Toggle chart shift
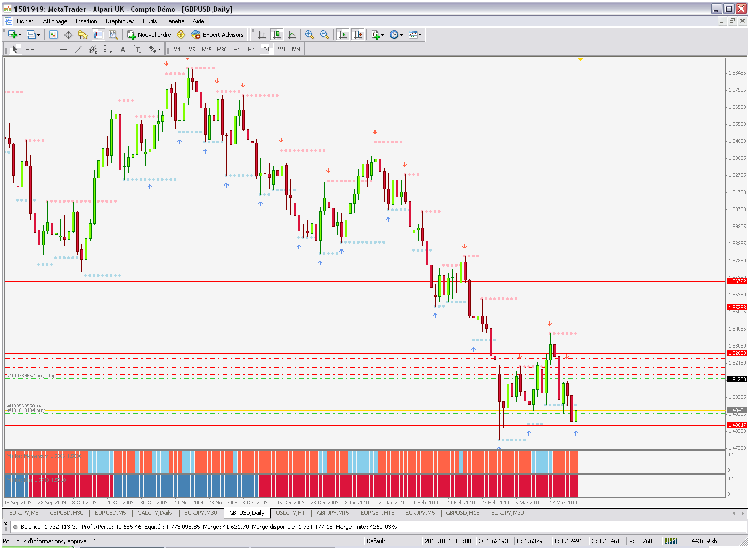Screen dimensions: 750x548 [358, 34]
